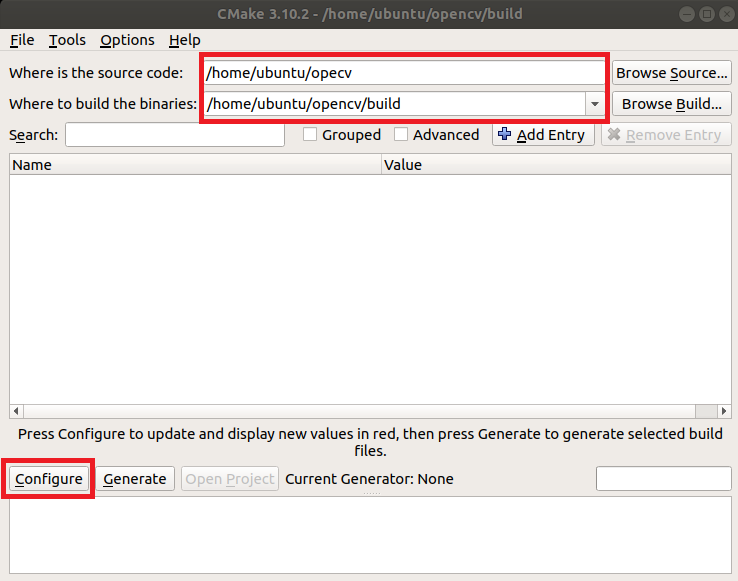Close the CMake window
Viewport: 738px width, 581px height.
727,14
